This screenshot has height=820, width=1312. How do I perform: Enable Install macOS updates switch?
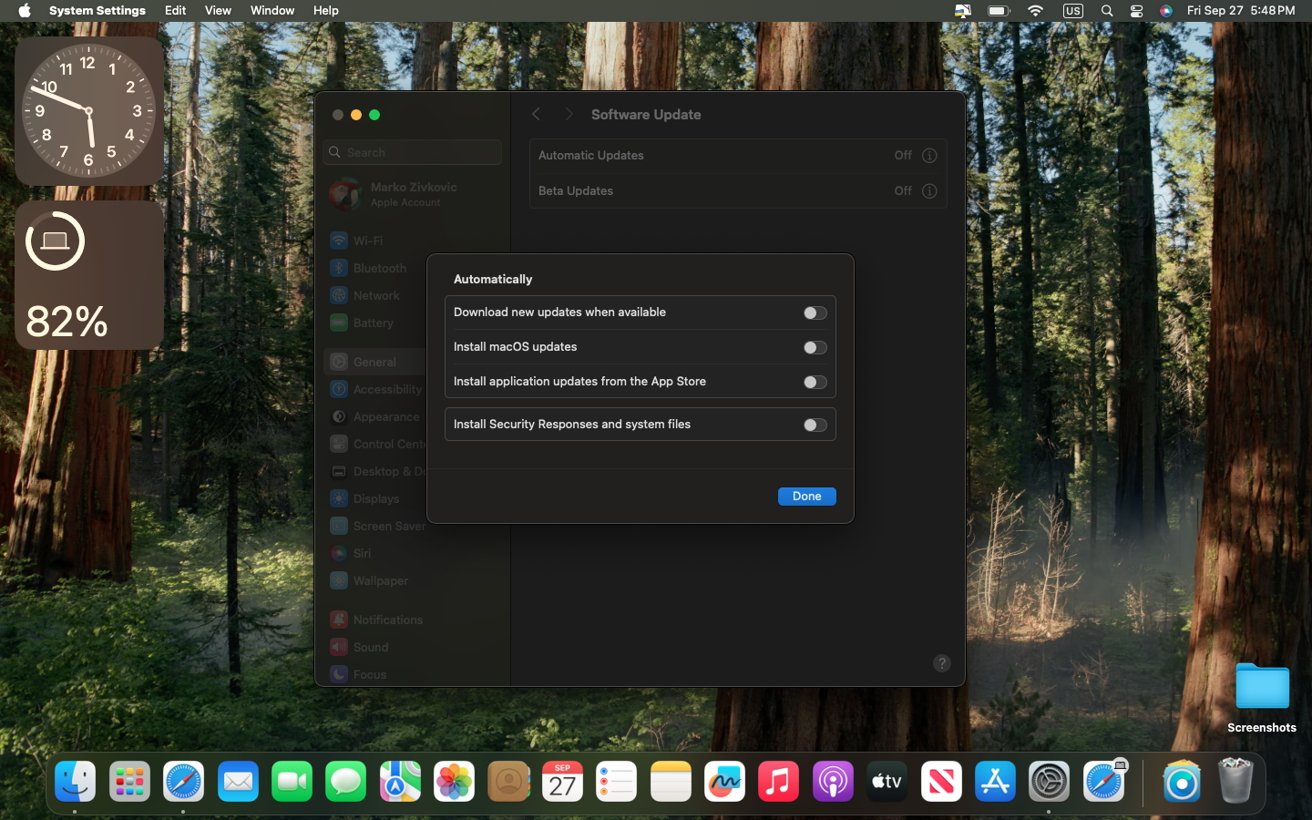(x=815, y=348)
